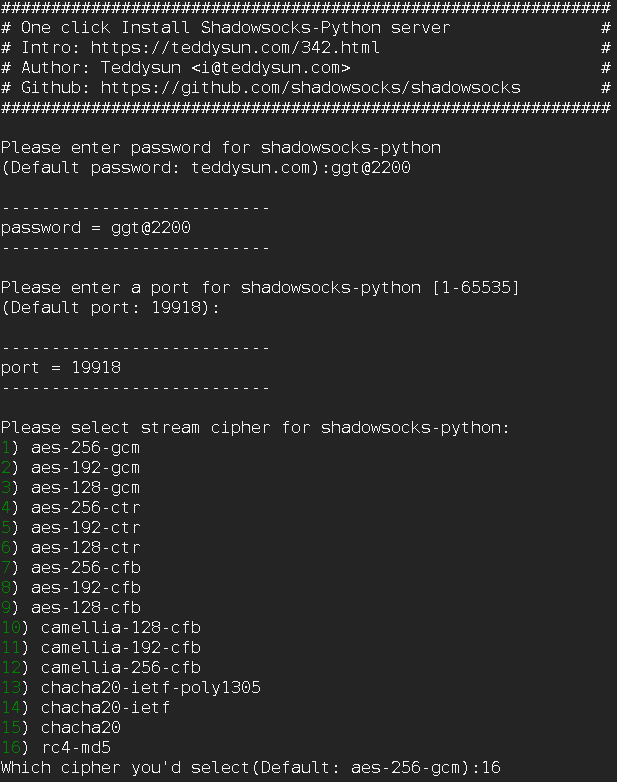Viewport: 617px width, 782px height.
Task: Click the 'Please select stream cipher' line
Action: pos(255,427)
